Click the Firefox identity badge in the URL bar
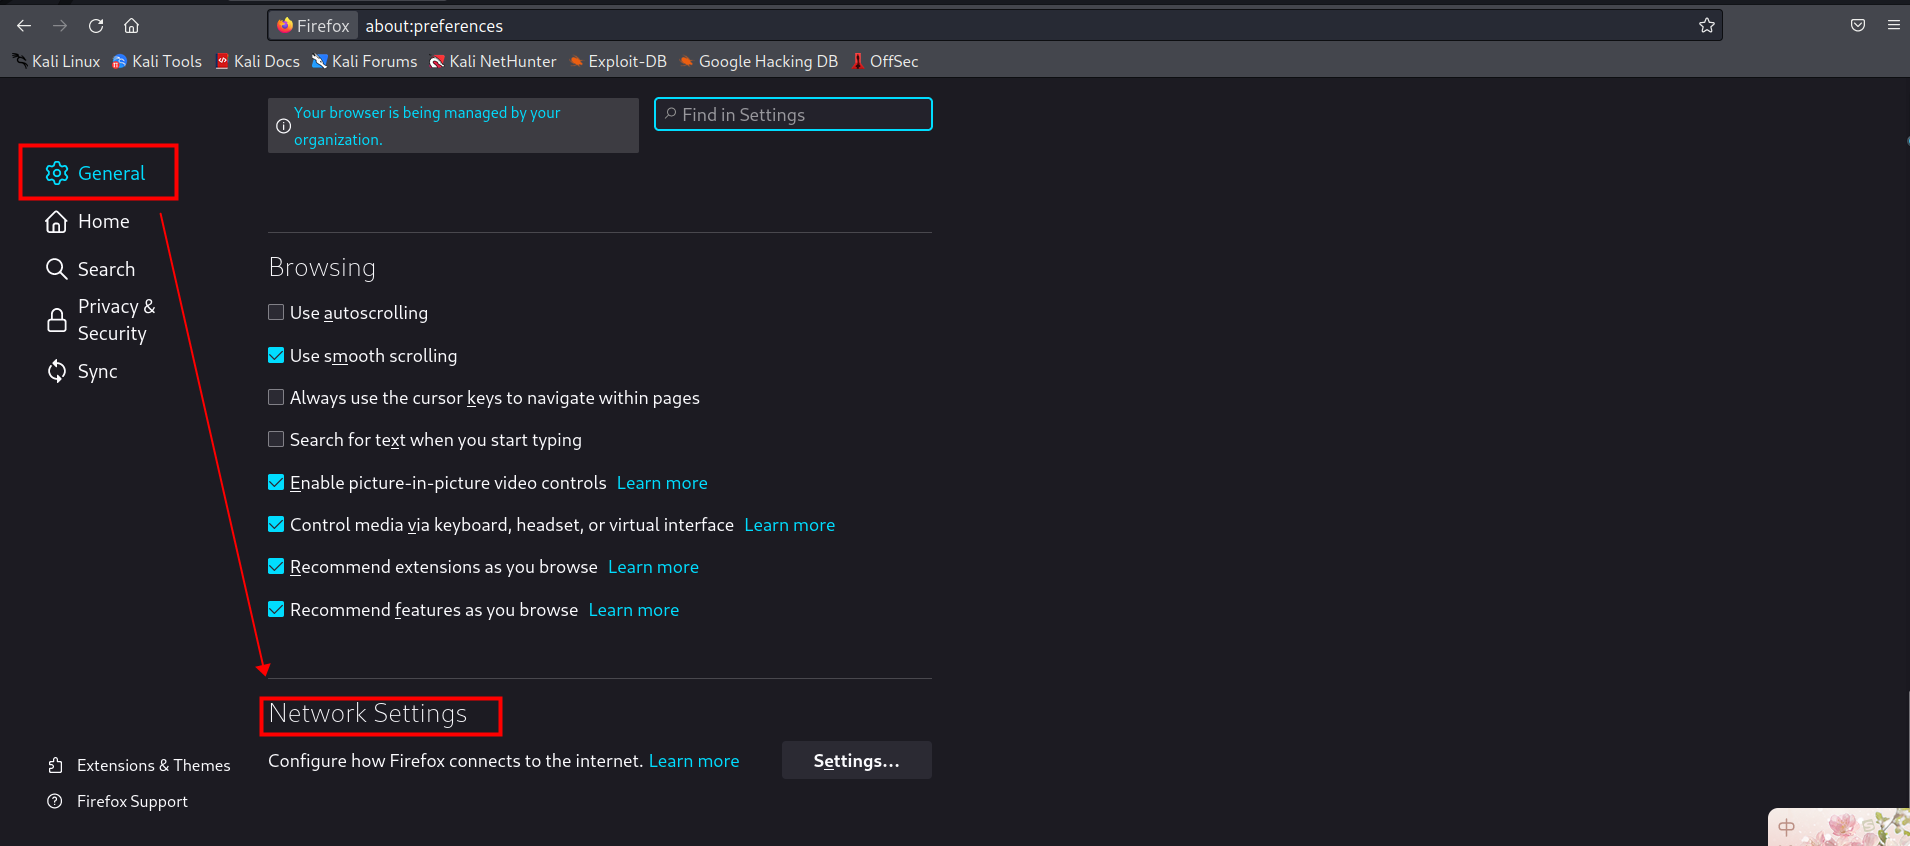 pyautogui.click(x=314, y=26)
